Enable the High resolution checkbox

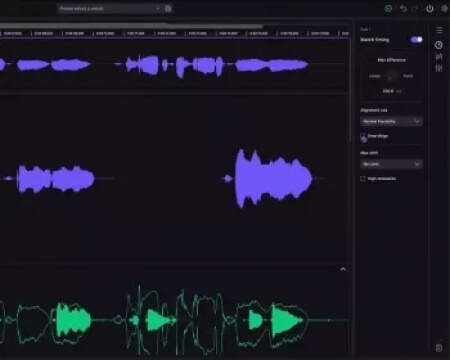click(x=363, y=179)
